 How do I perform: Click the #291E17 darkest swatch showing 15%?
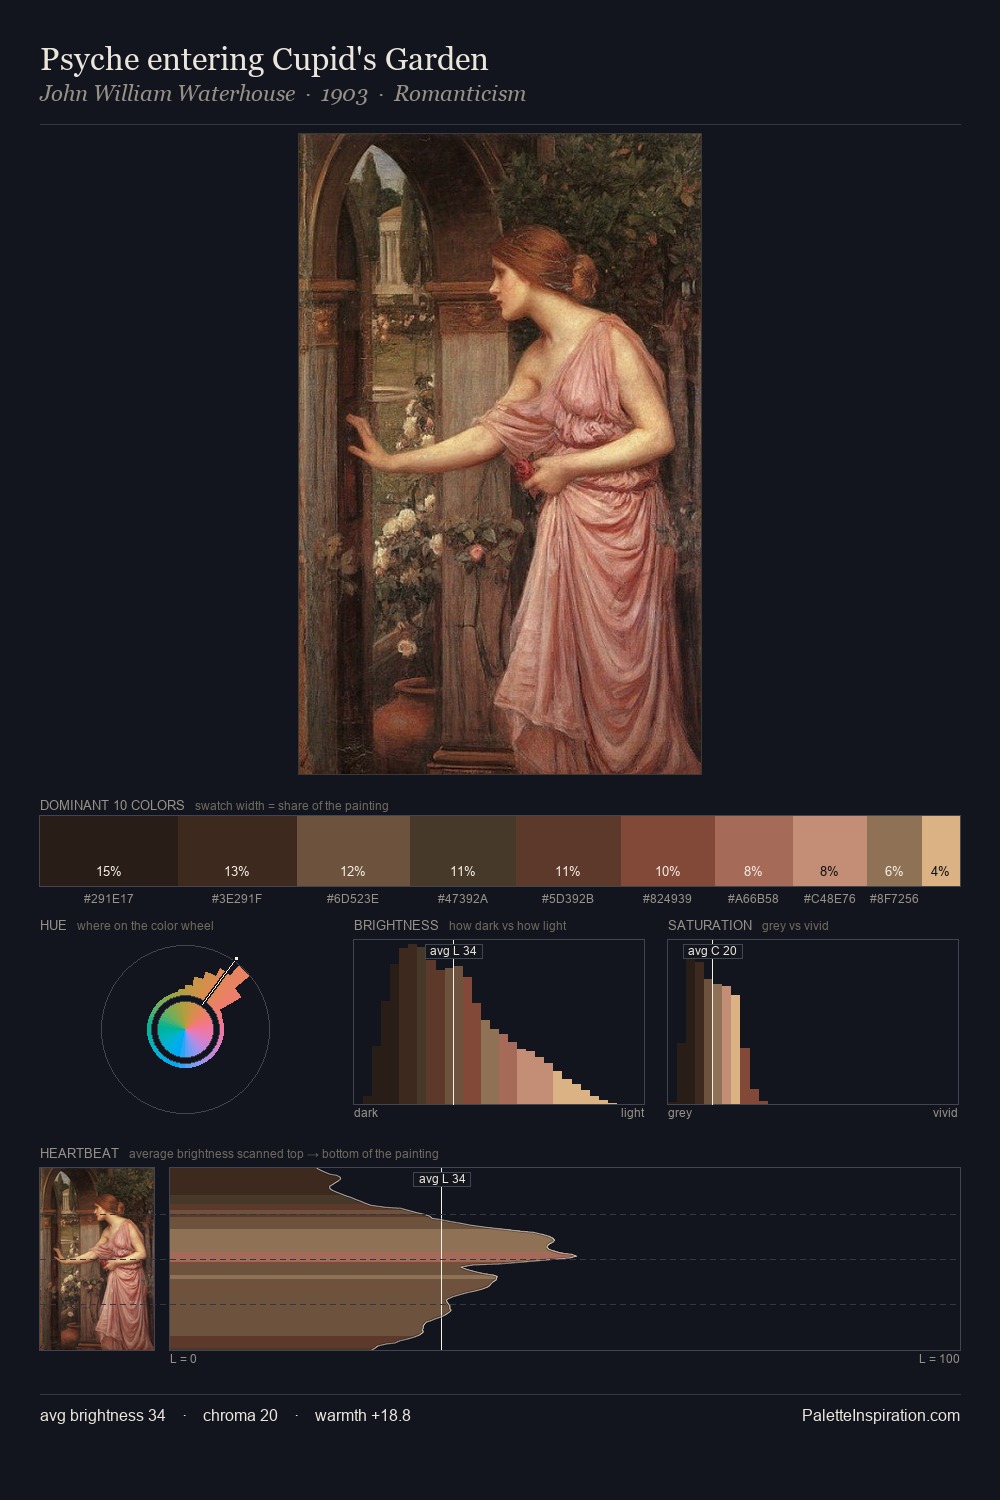coord(109,851)
